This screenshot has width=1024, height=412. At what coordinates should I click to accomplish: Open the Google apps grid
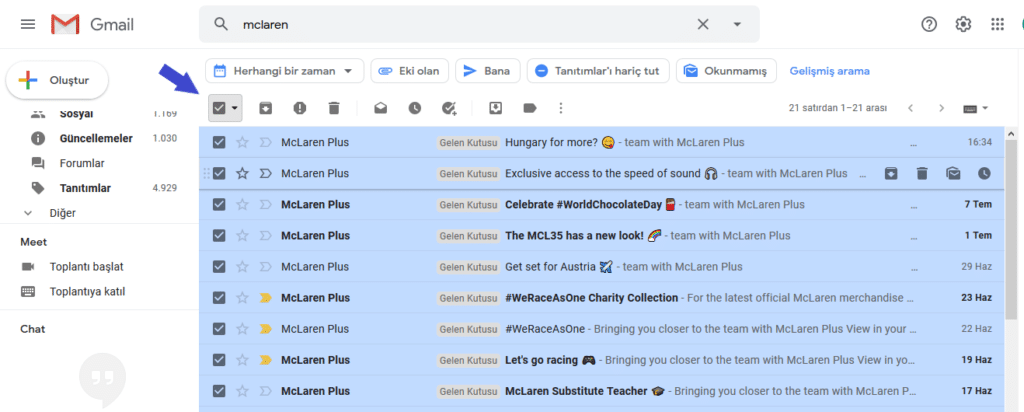pyautogui.click(x=997, y=24)
